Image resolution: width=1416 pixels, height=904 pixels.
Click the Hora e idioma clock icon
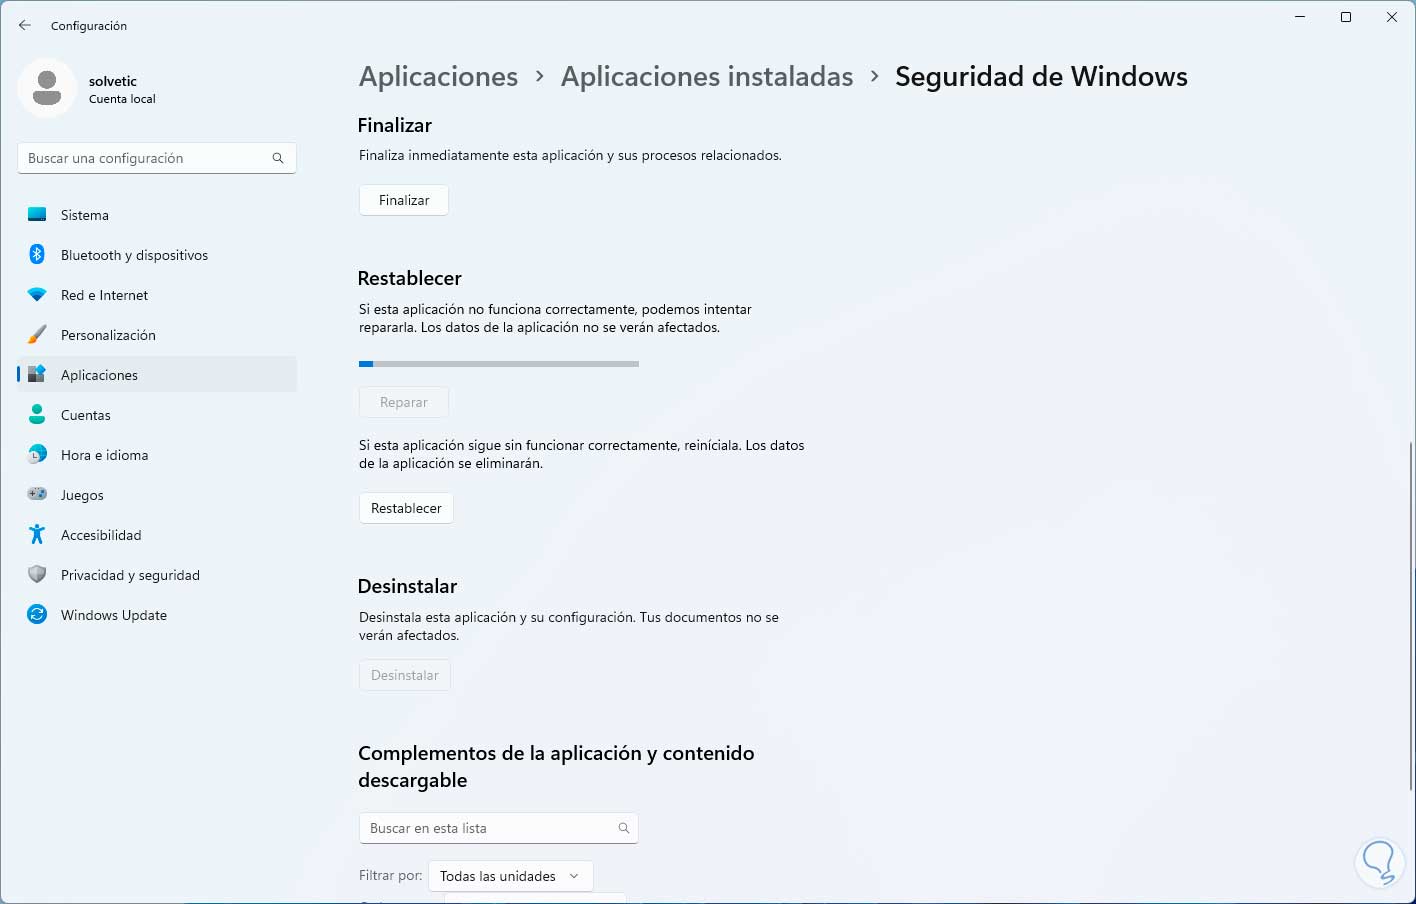(37, 455)
